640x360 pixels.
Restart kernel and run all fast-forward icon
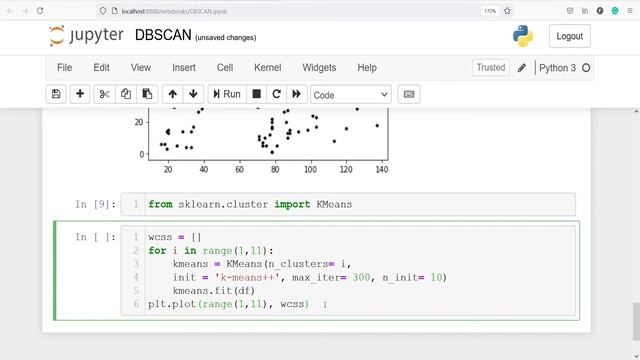click(297, 94)
